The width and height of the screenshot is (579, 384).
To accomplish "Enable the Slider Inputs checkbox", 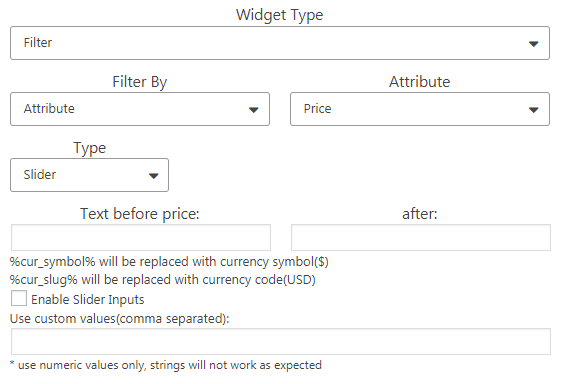I will [x=19, y=298].
